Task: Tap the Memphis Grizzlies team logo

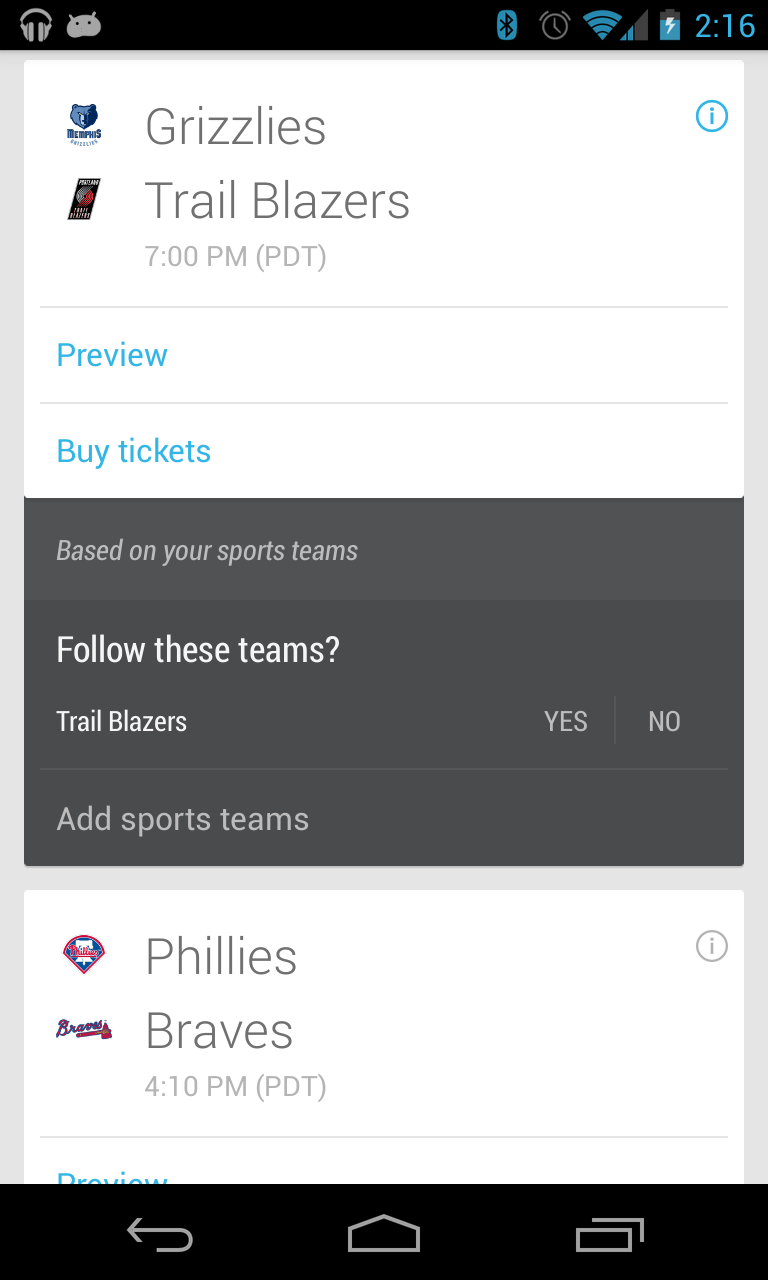Action: 84,126
